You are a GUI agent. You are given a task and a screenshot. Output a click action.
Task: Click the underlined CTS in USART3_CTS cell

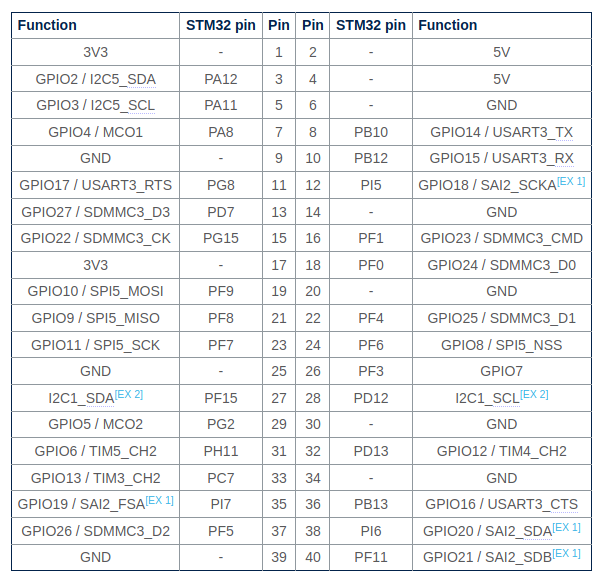pos(564,504)
